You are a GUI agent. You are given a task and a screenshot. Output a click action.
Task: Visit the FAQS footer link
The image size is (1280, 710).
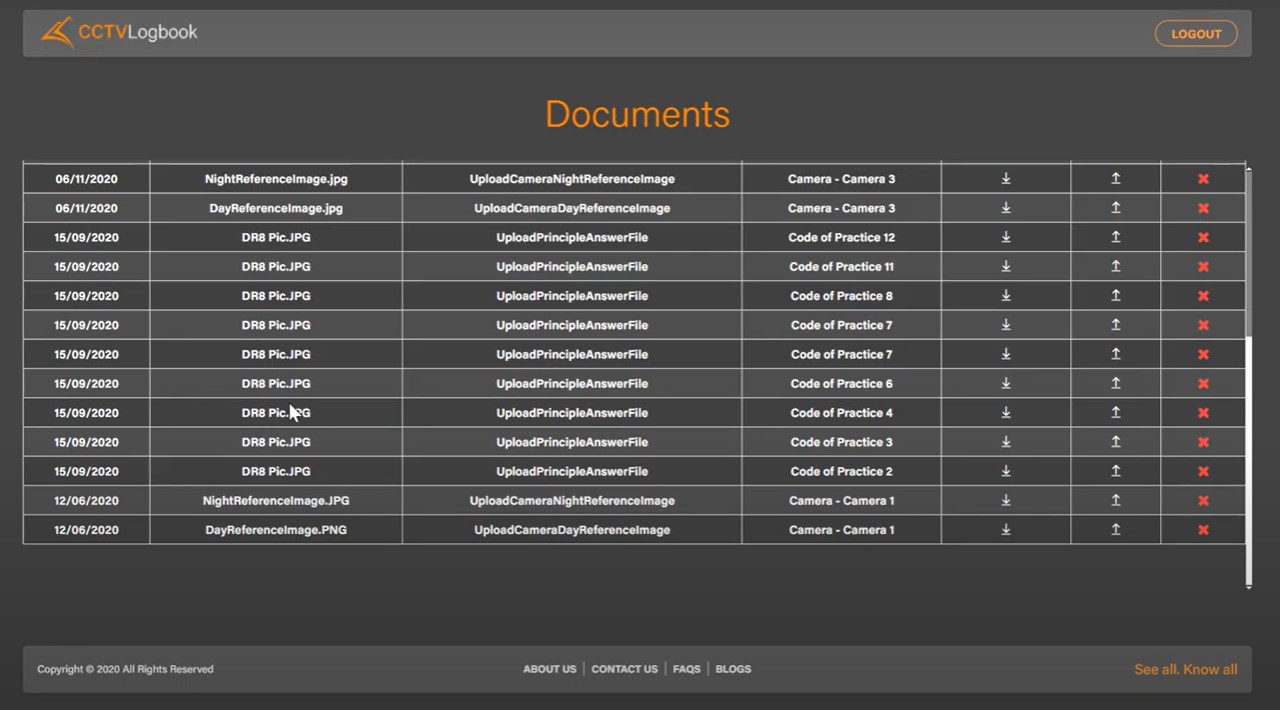tap(687, 669)
